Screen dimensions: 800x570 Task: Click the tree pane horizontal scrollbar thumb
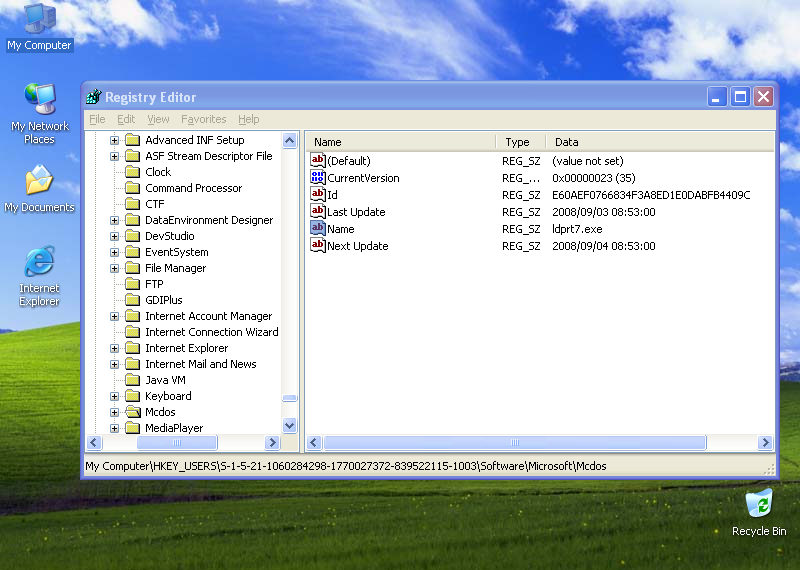[177, 442]
